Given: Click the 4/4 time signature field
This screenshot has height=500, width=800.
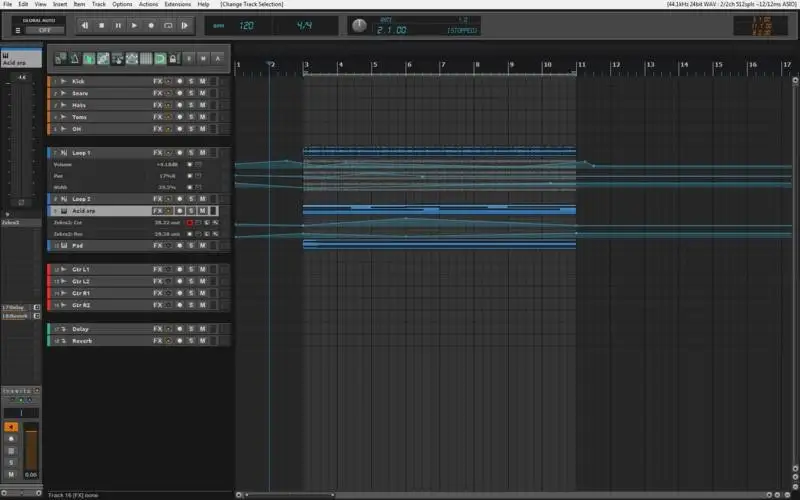Looking at the screenshot, I should pyautogui.click(x=302, y=25).
